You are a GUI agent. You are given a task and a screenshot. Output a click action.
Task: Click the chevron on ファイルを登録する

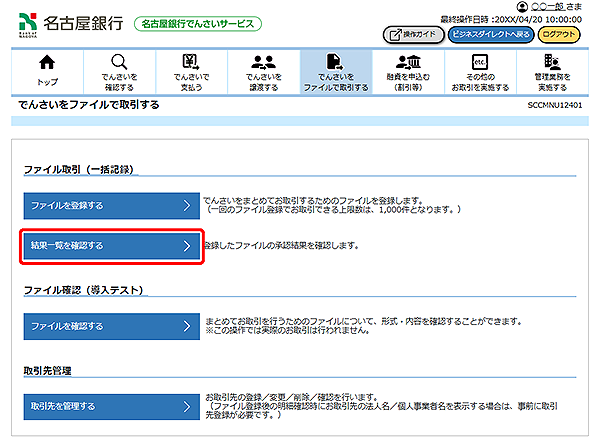[x=187, y=206]
